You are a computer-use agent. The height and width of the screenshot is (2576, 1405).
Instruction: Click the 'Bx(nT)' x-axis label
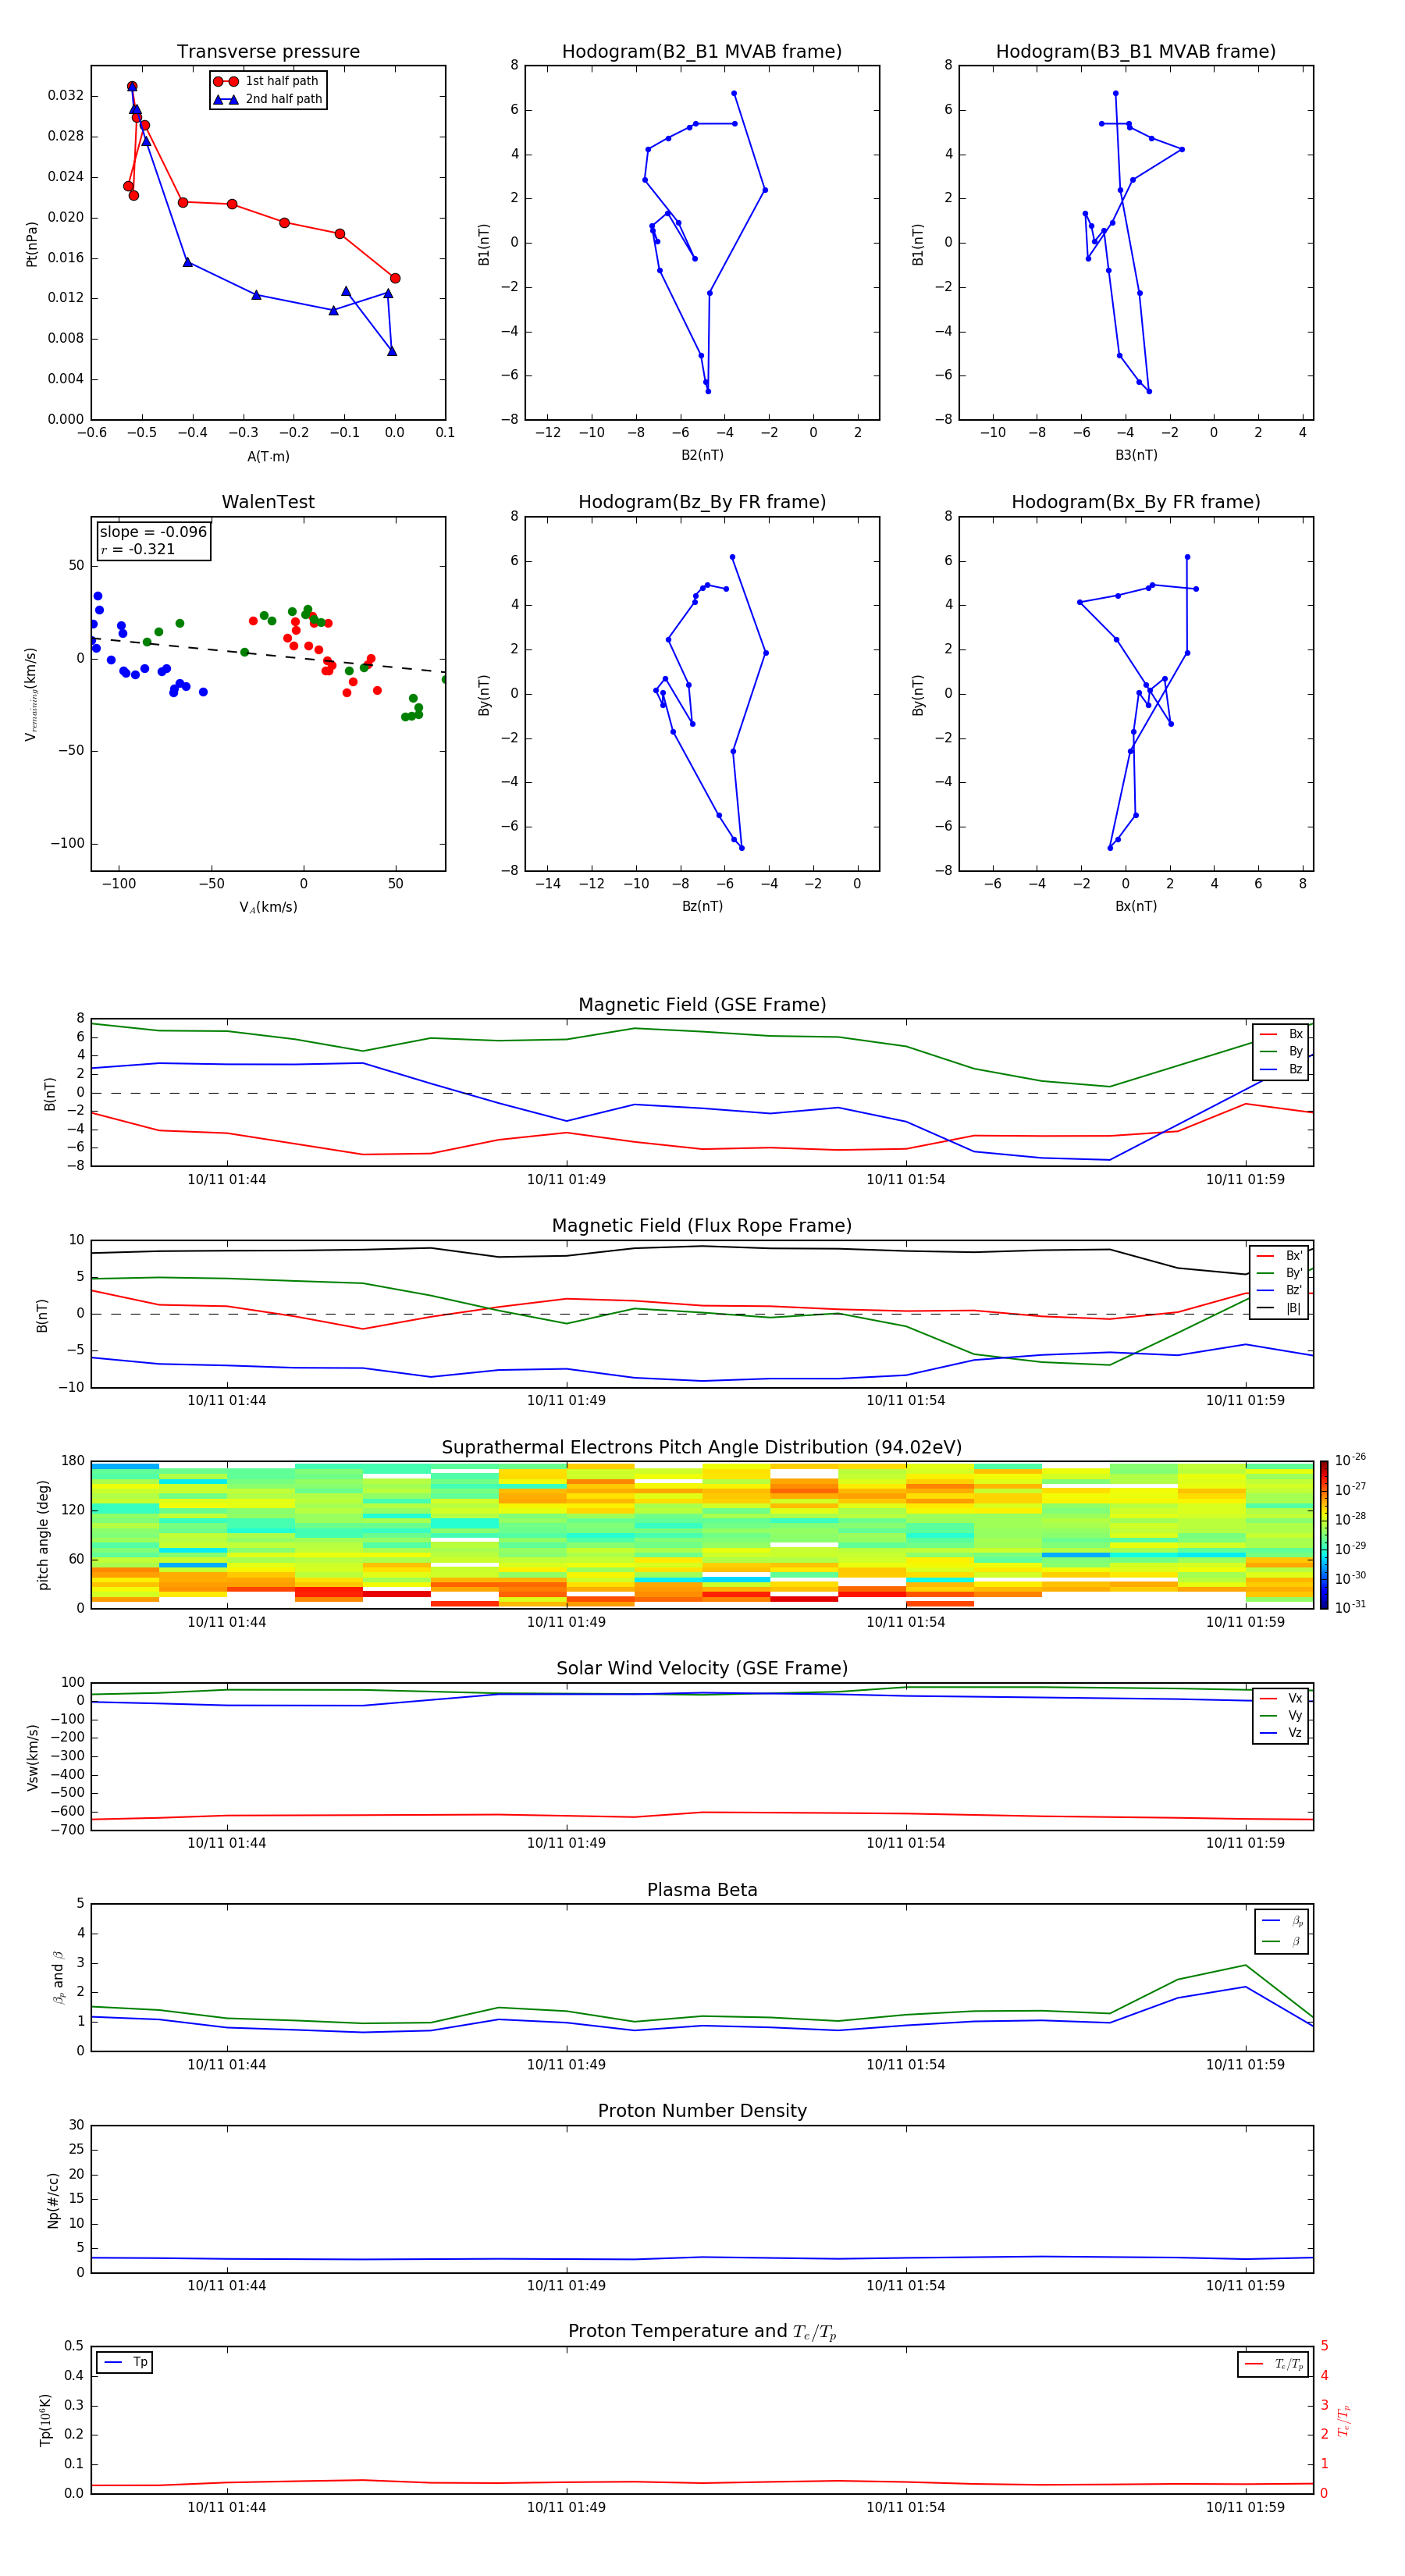pyautogui.click(x=1136, y=906)
